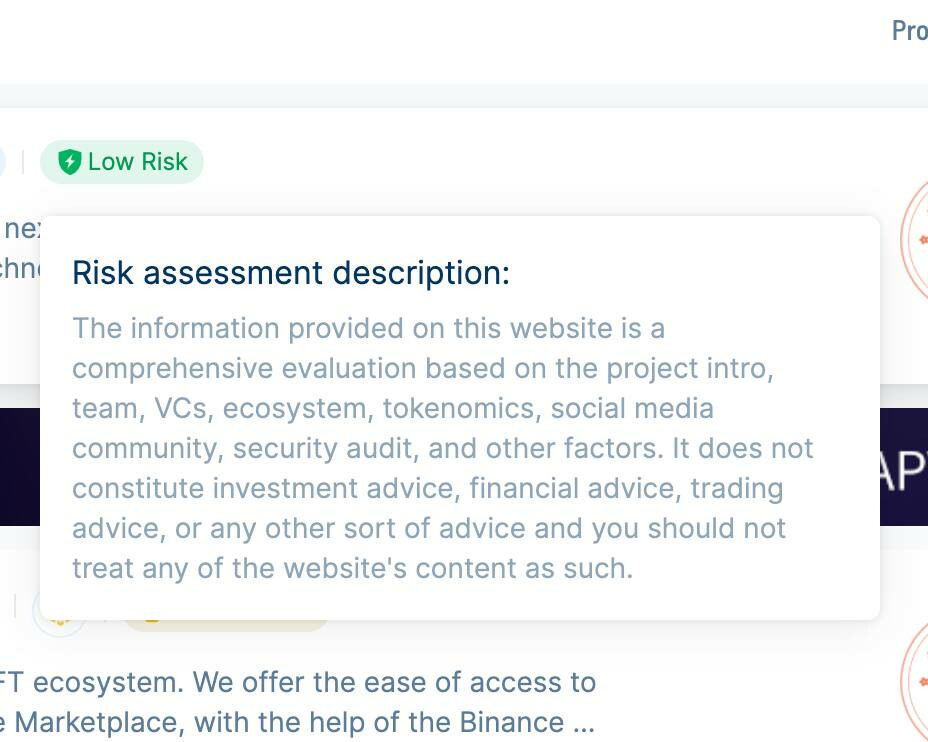
Task: Click the small yellow icon inside hidden badge
Action: coord(152,621)
